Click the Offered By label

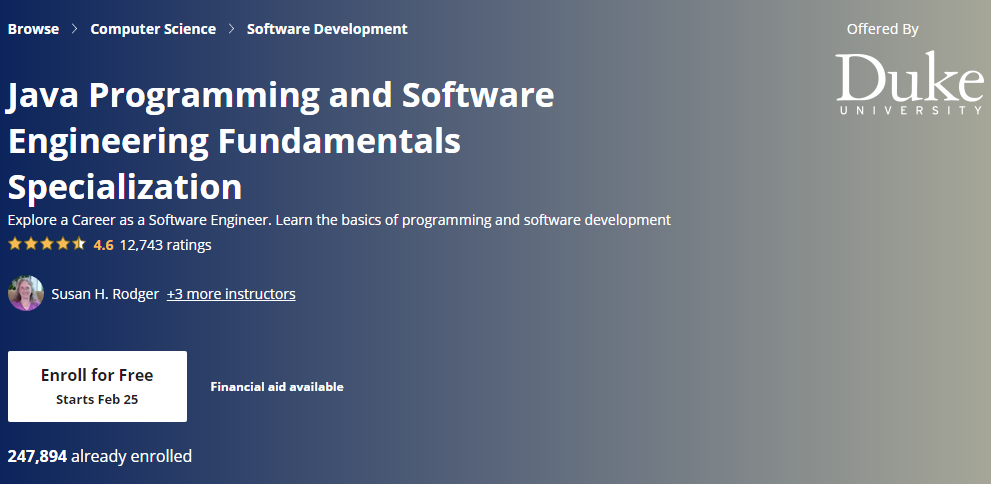(883, 29)
